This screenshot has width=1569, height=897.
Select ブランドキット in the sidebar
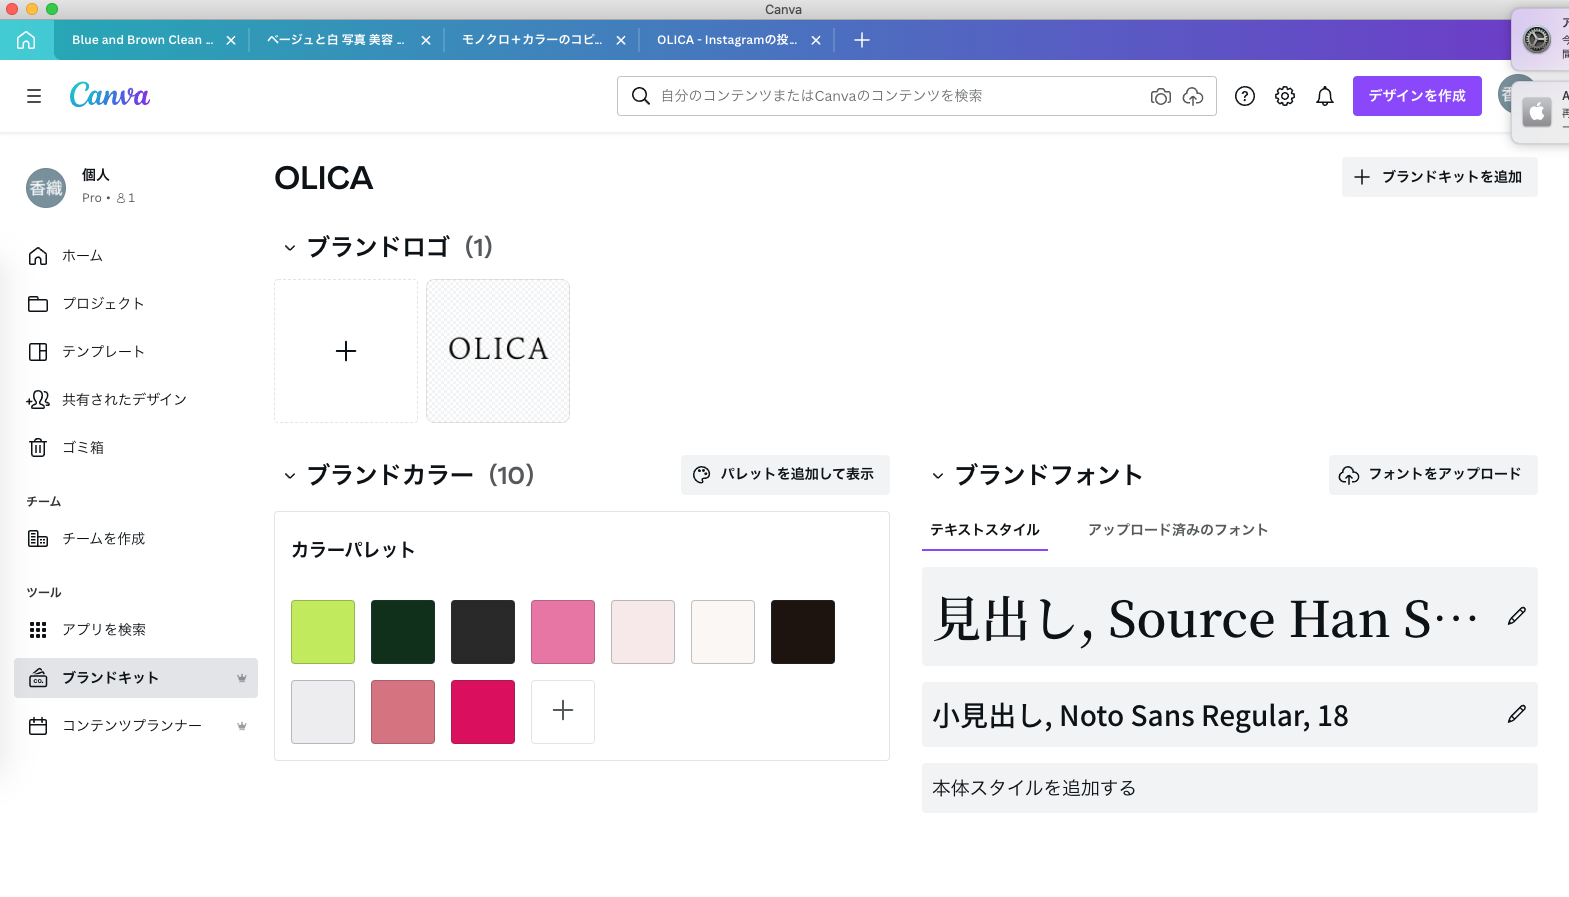click(x=136, y=678)
